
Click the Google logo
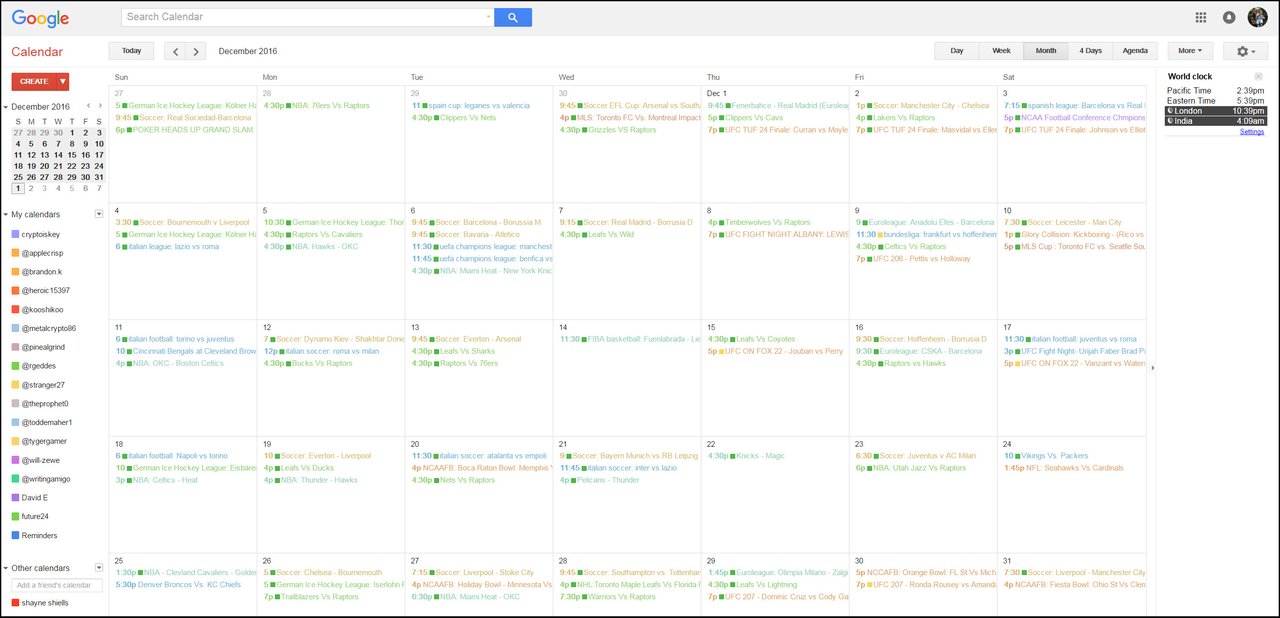pyautogui.click(x=40, y=18)
